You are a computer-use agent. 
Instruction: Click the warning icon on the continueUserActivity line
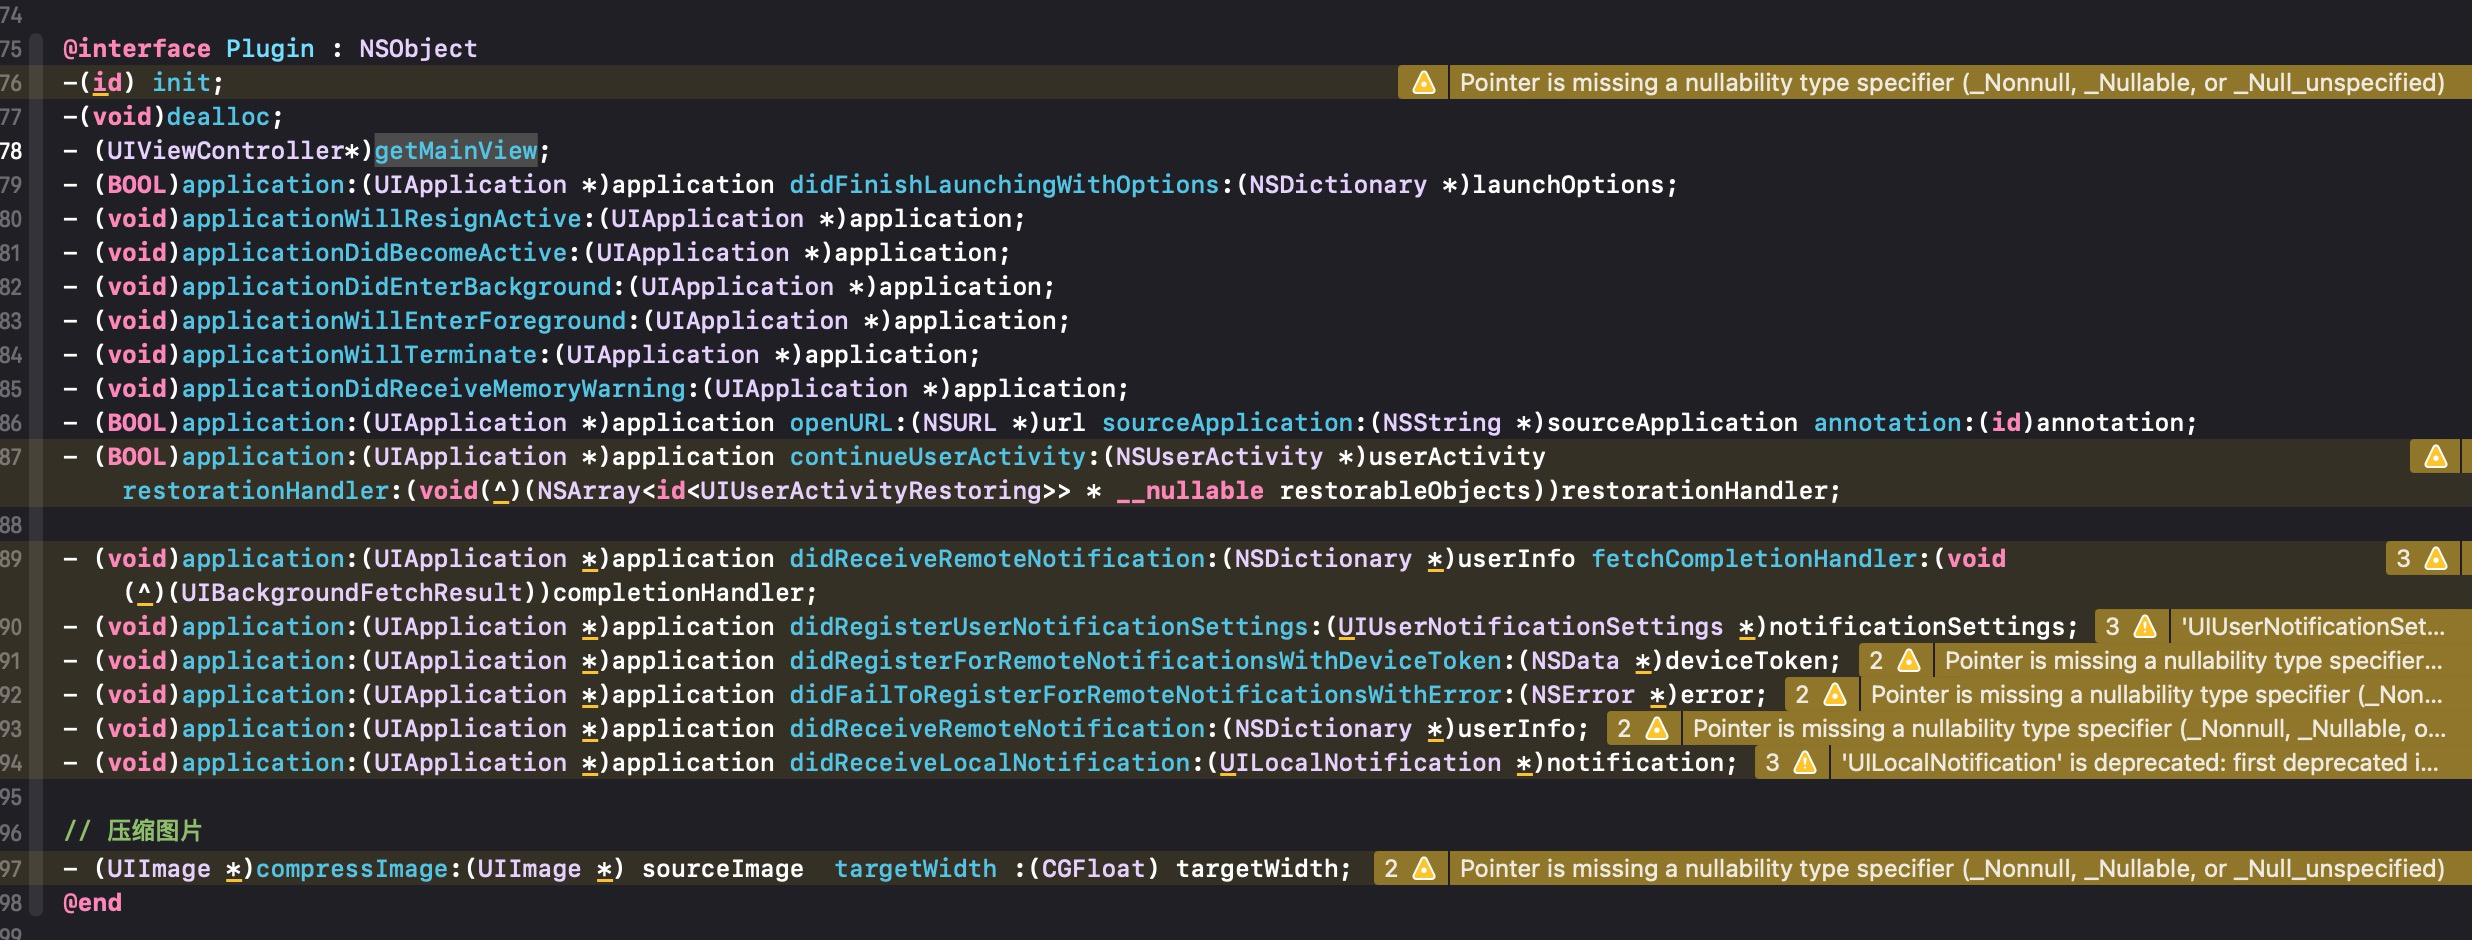[2435, 457]
